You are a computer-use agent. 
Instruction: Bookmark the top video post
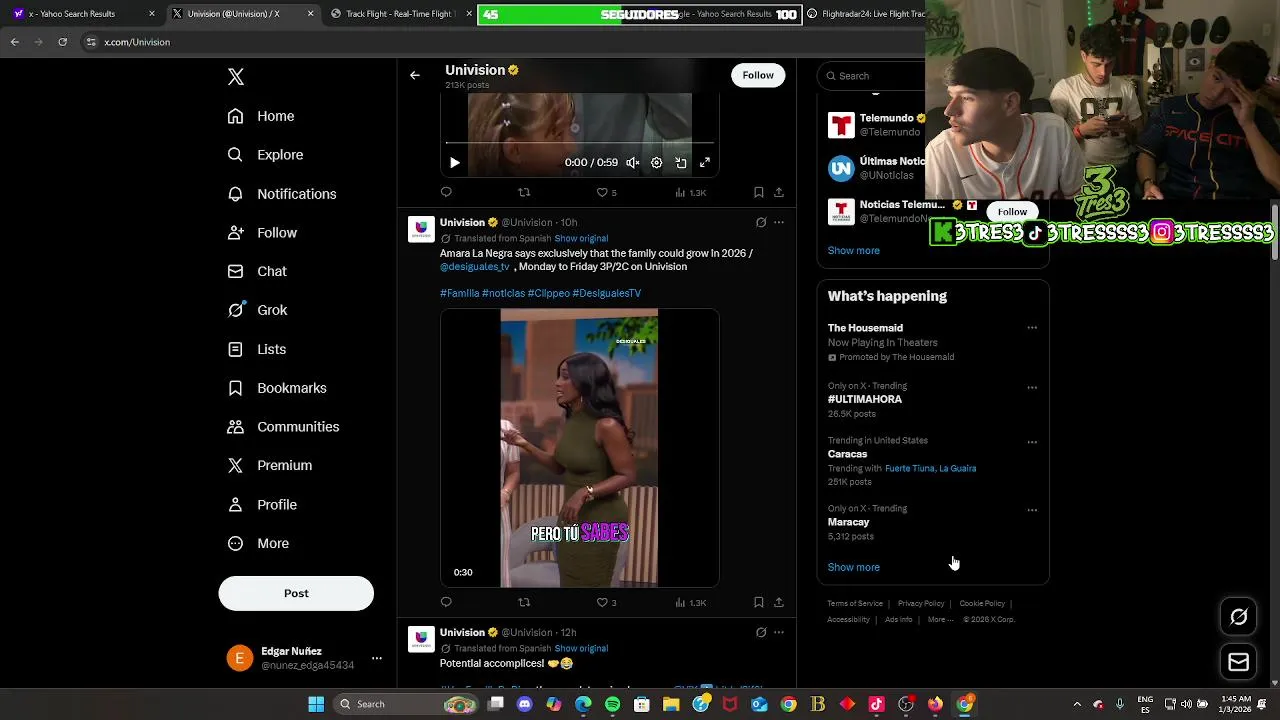[758, 192]
